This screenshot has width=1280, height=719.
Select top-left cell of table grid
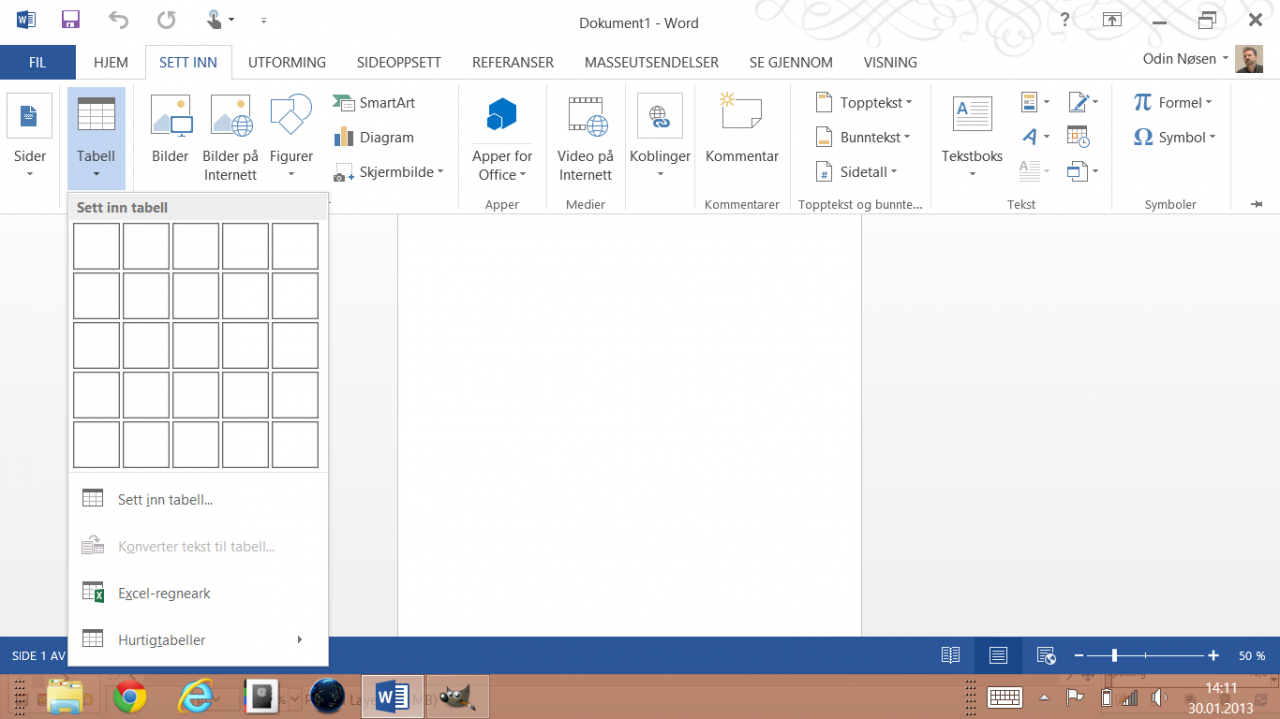96,246
